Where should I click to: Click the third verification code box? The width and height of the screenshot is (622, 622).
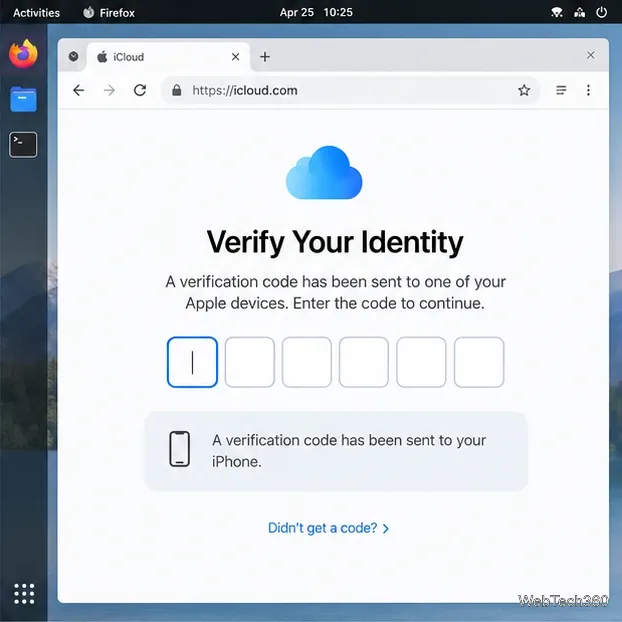pos(307,362)
